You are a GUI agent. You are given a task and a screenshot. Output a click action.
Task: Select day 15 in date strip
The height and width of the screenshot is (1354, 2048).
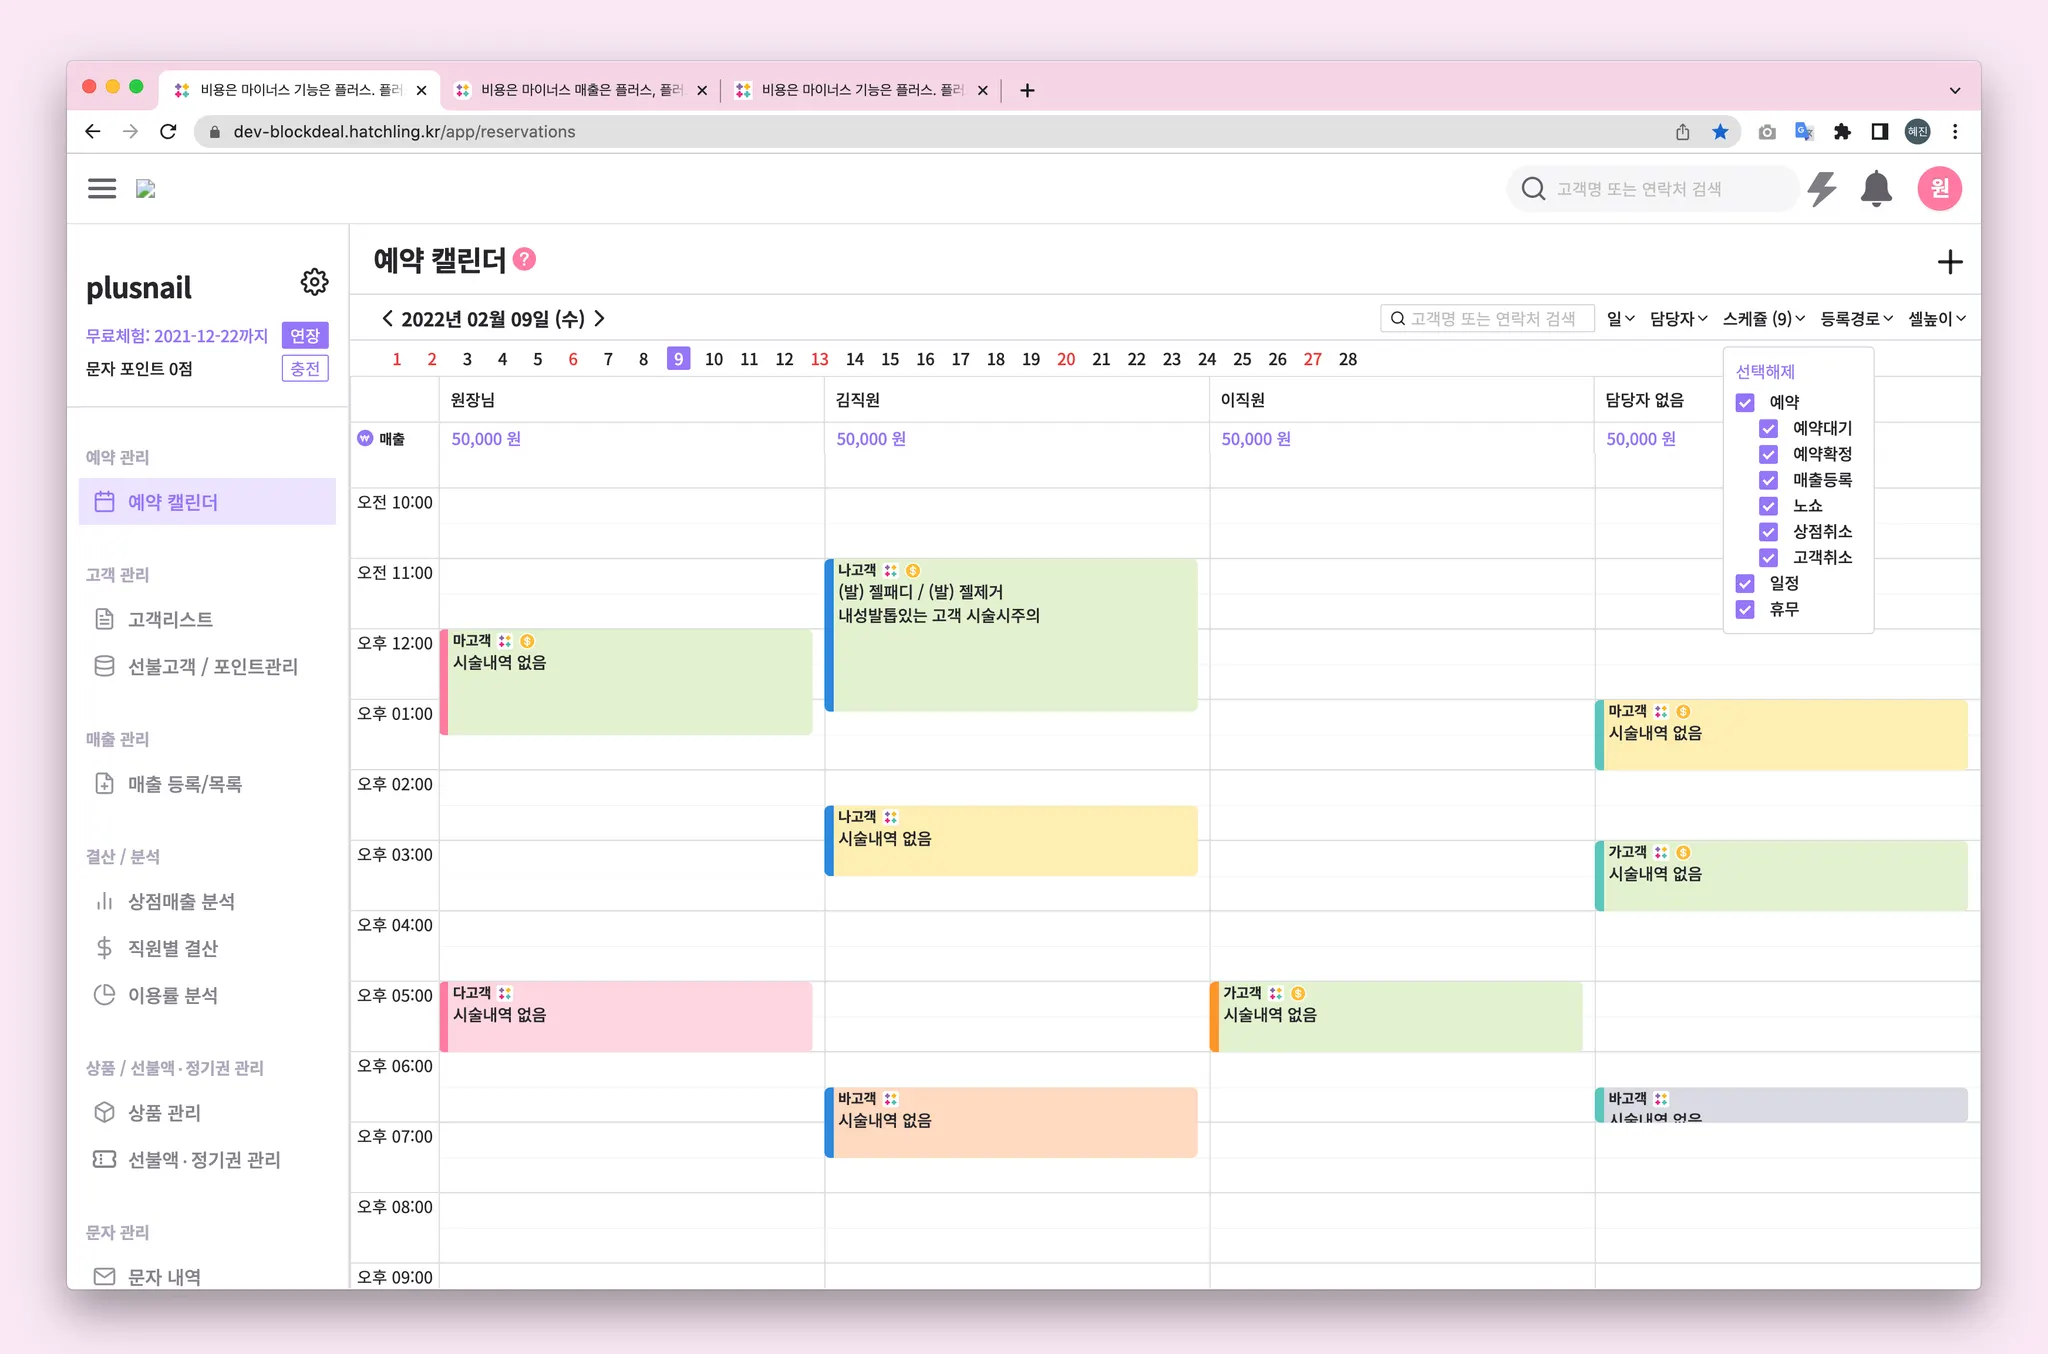point(890,359)
